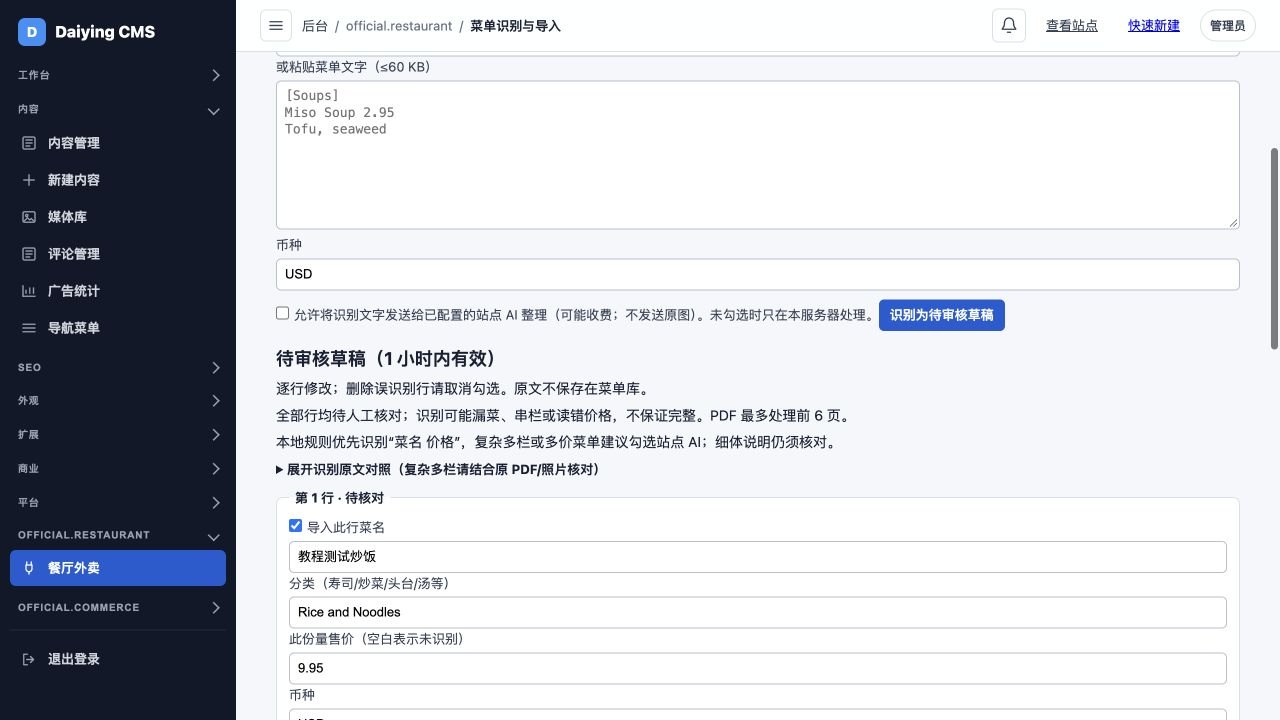Expand 展开识别原文对照 disclosure triangle
The image size is (1280, 720).
(x=280, y=469)
